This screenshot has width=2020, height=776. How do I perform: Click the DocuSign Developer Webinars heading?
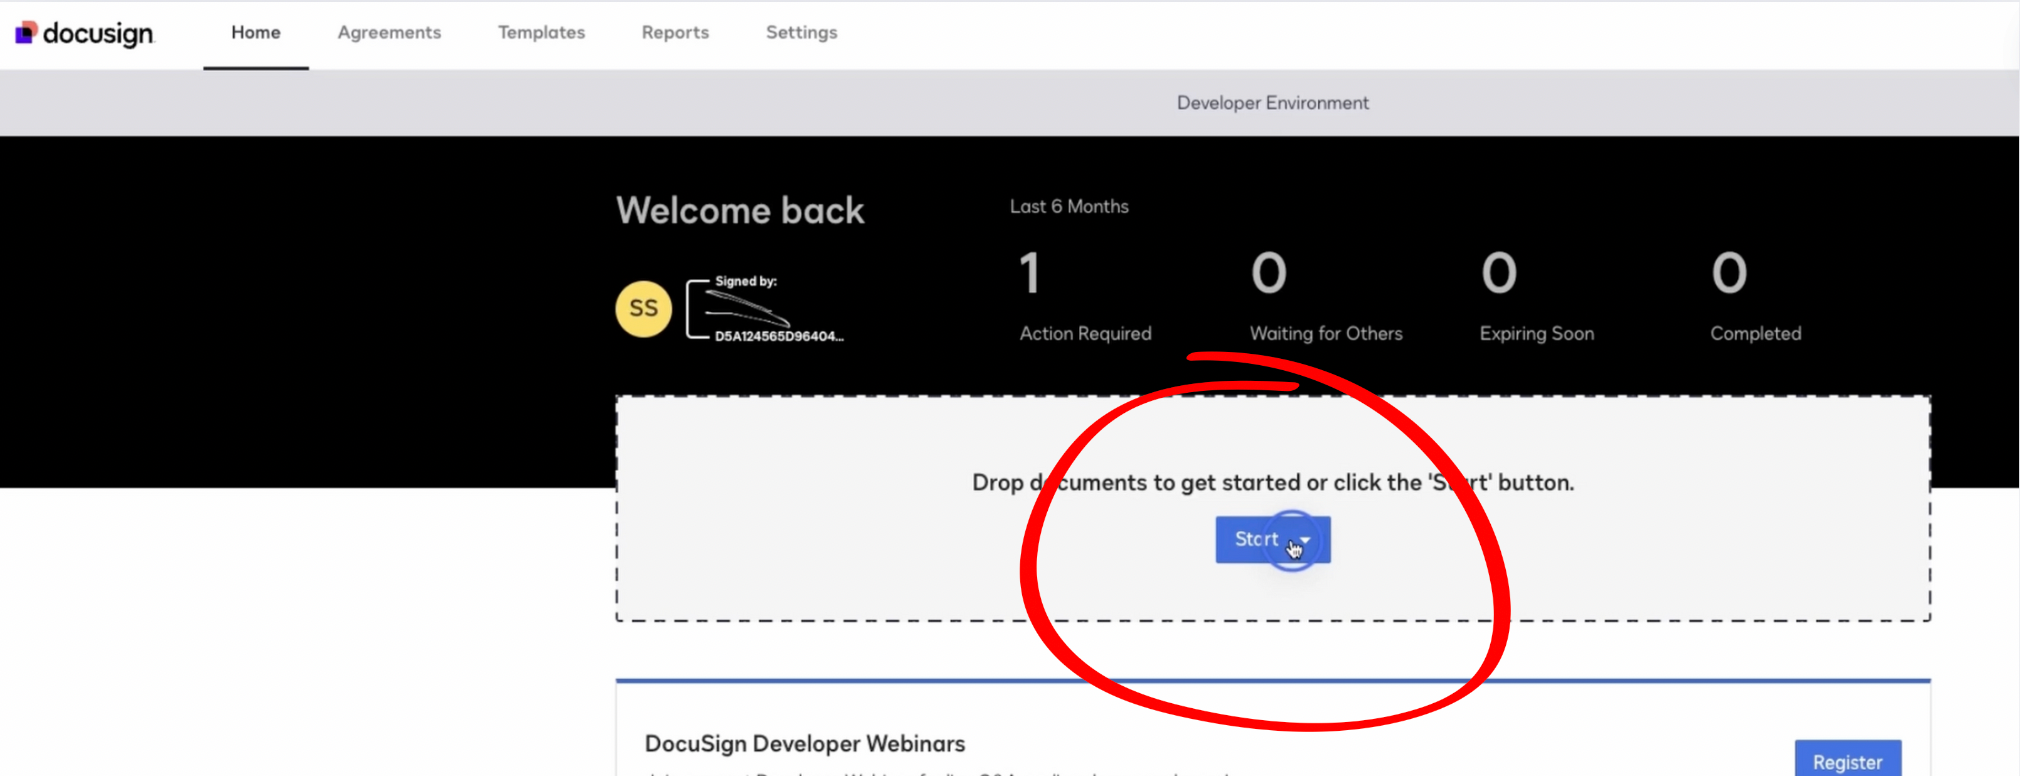click(x=805, y=744)
